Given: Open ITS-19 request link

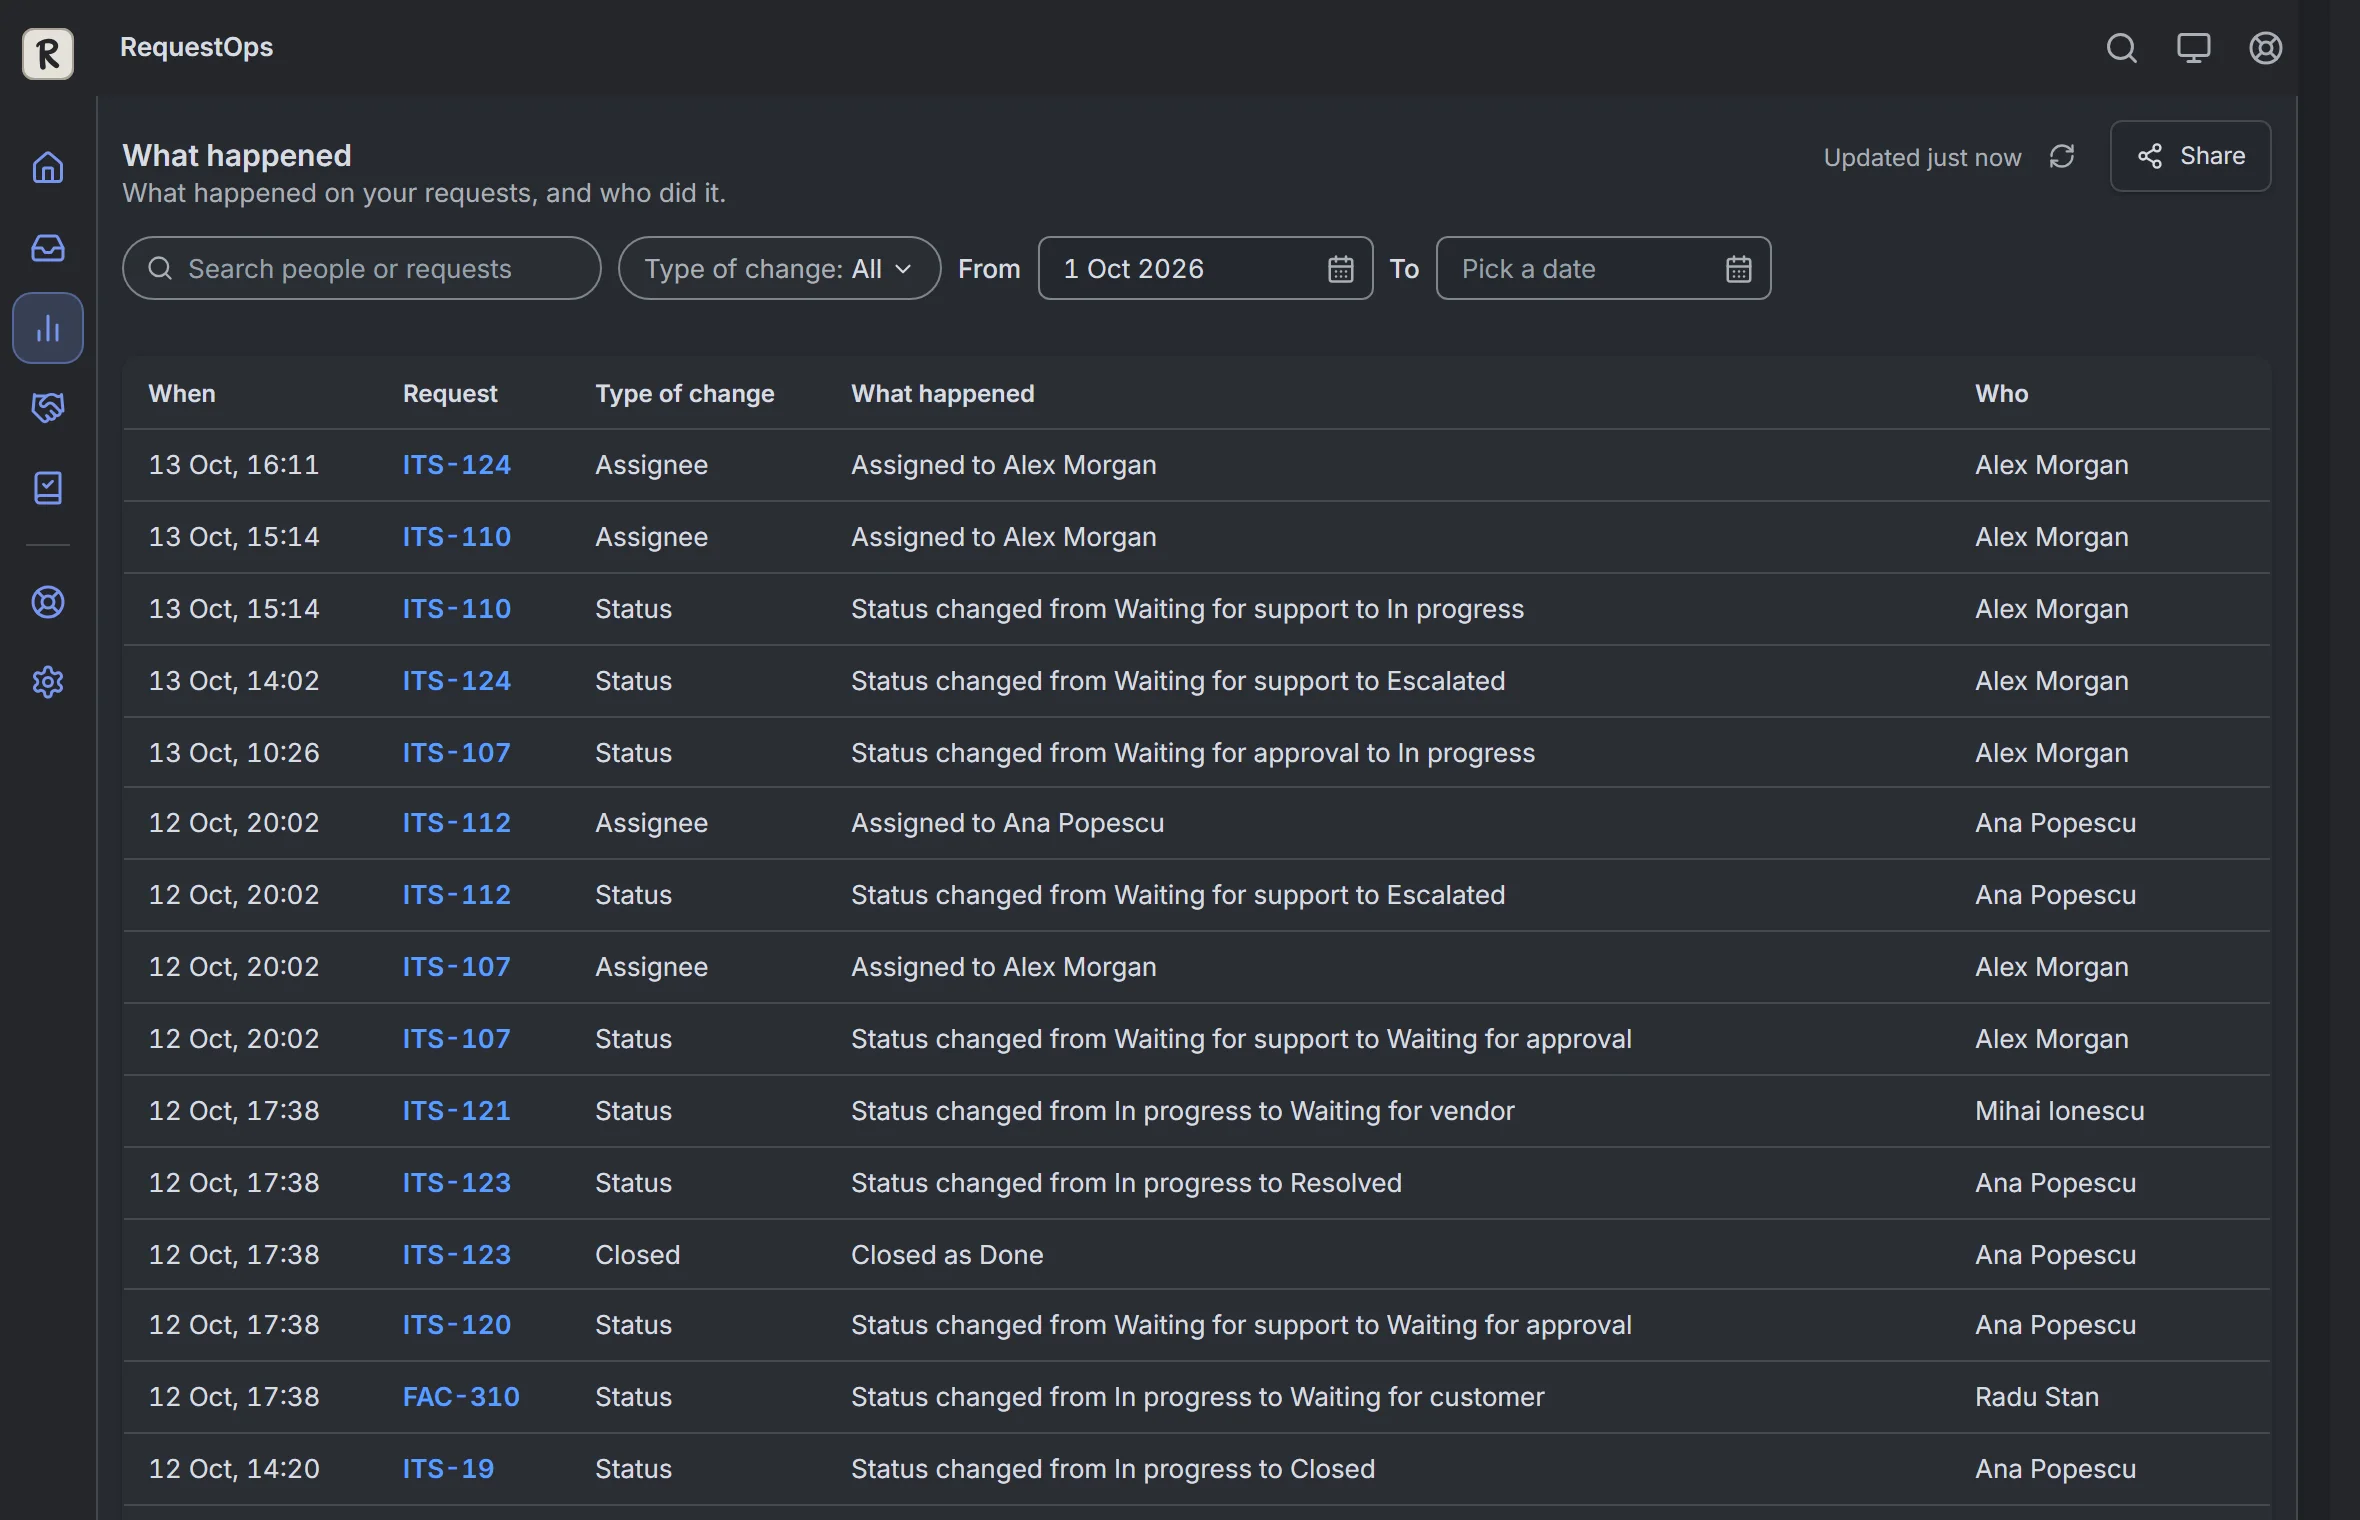Looking at the screenshot, I should click(x=448, y=1469).
